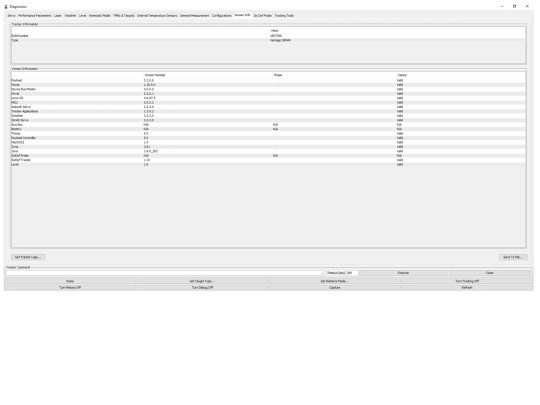This screenshot has width=540, height=405.
Task: Click the Diagnostics window title icon
Action: pos(6,7)
